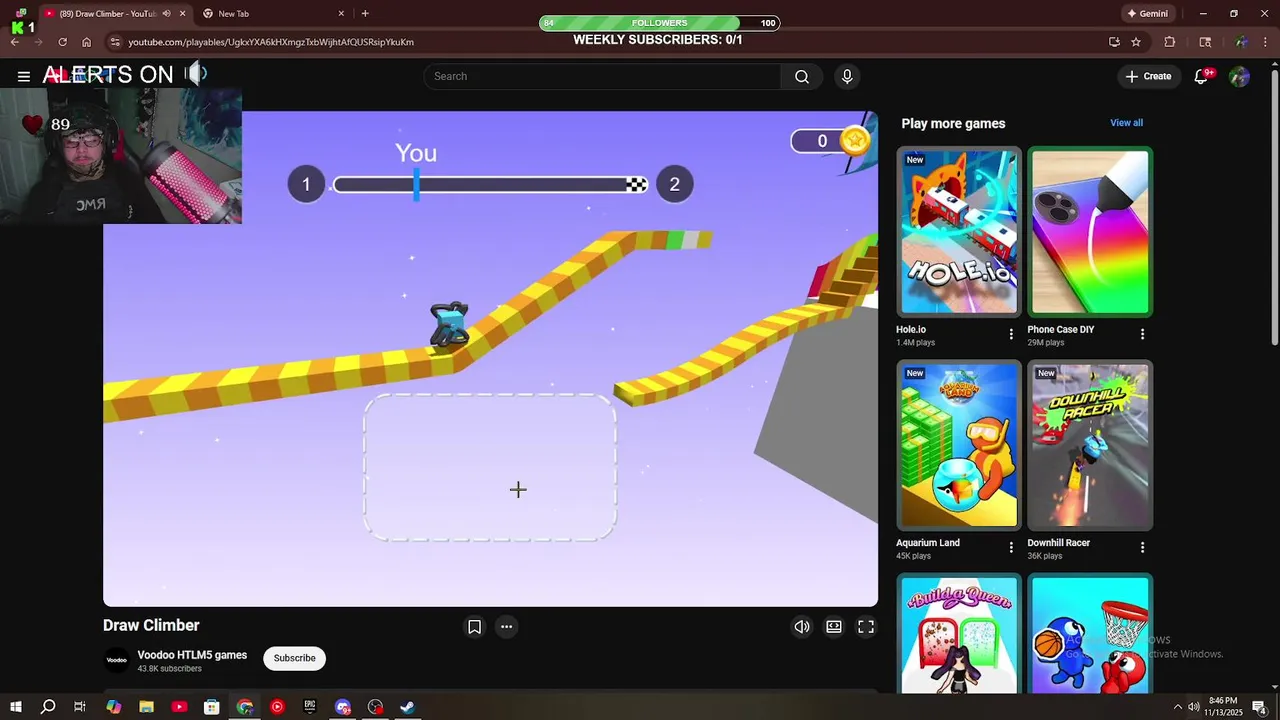Open Steam from the taskbar
1280x720 pixels.
(x=408, y=707)
